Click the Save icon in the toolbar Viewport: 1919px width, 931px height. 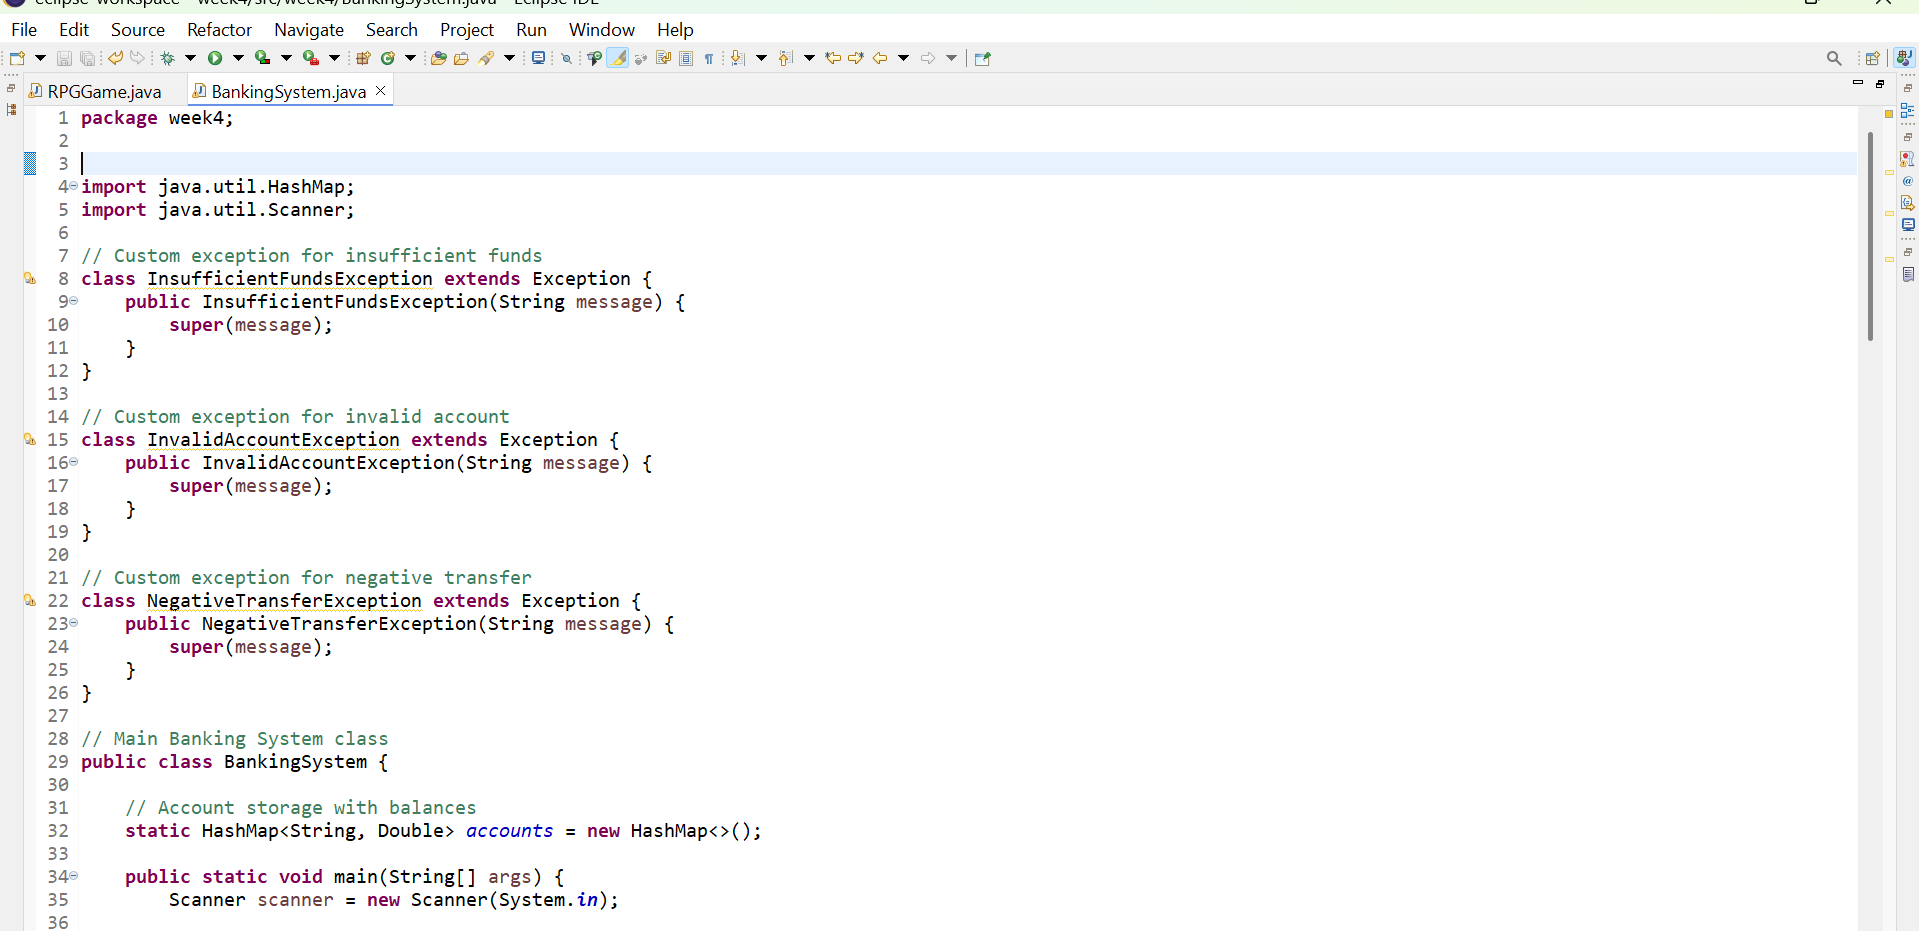[64, 59]
